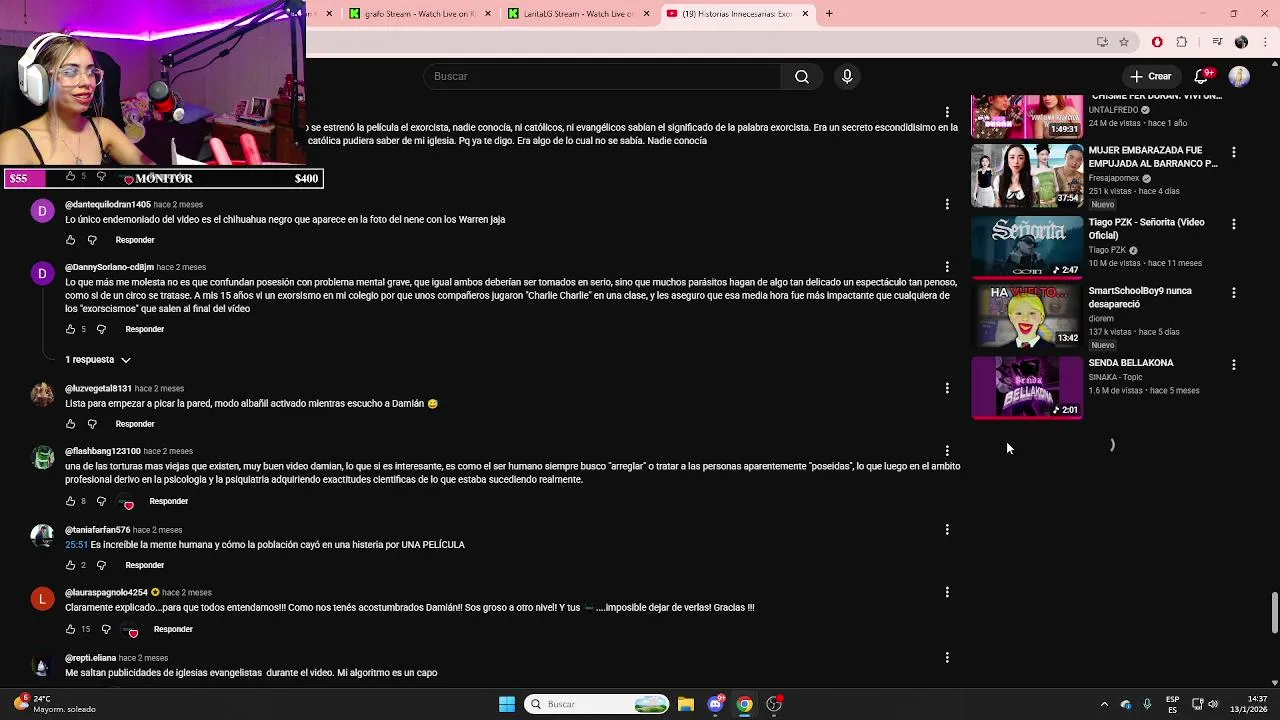Open options menu for @lauraspagnolo4254 comment

(x=947, y=592)
